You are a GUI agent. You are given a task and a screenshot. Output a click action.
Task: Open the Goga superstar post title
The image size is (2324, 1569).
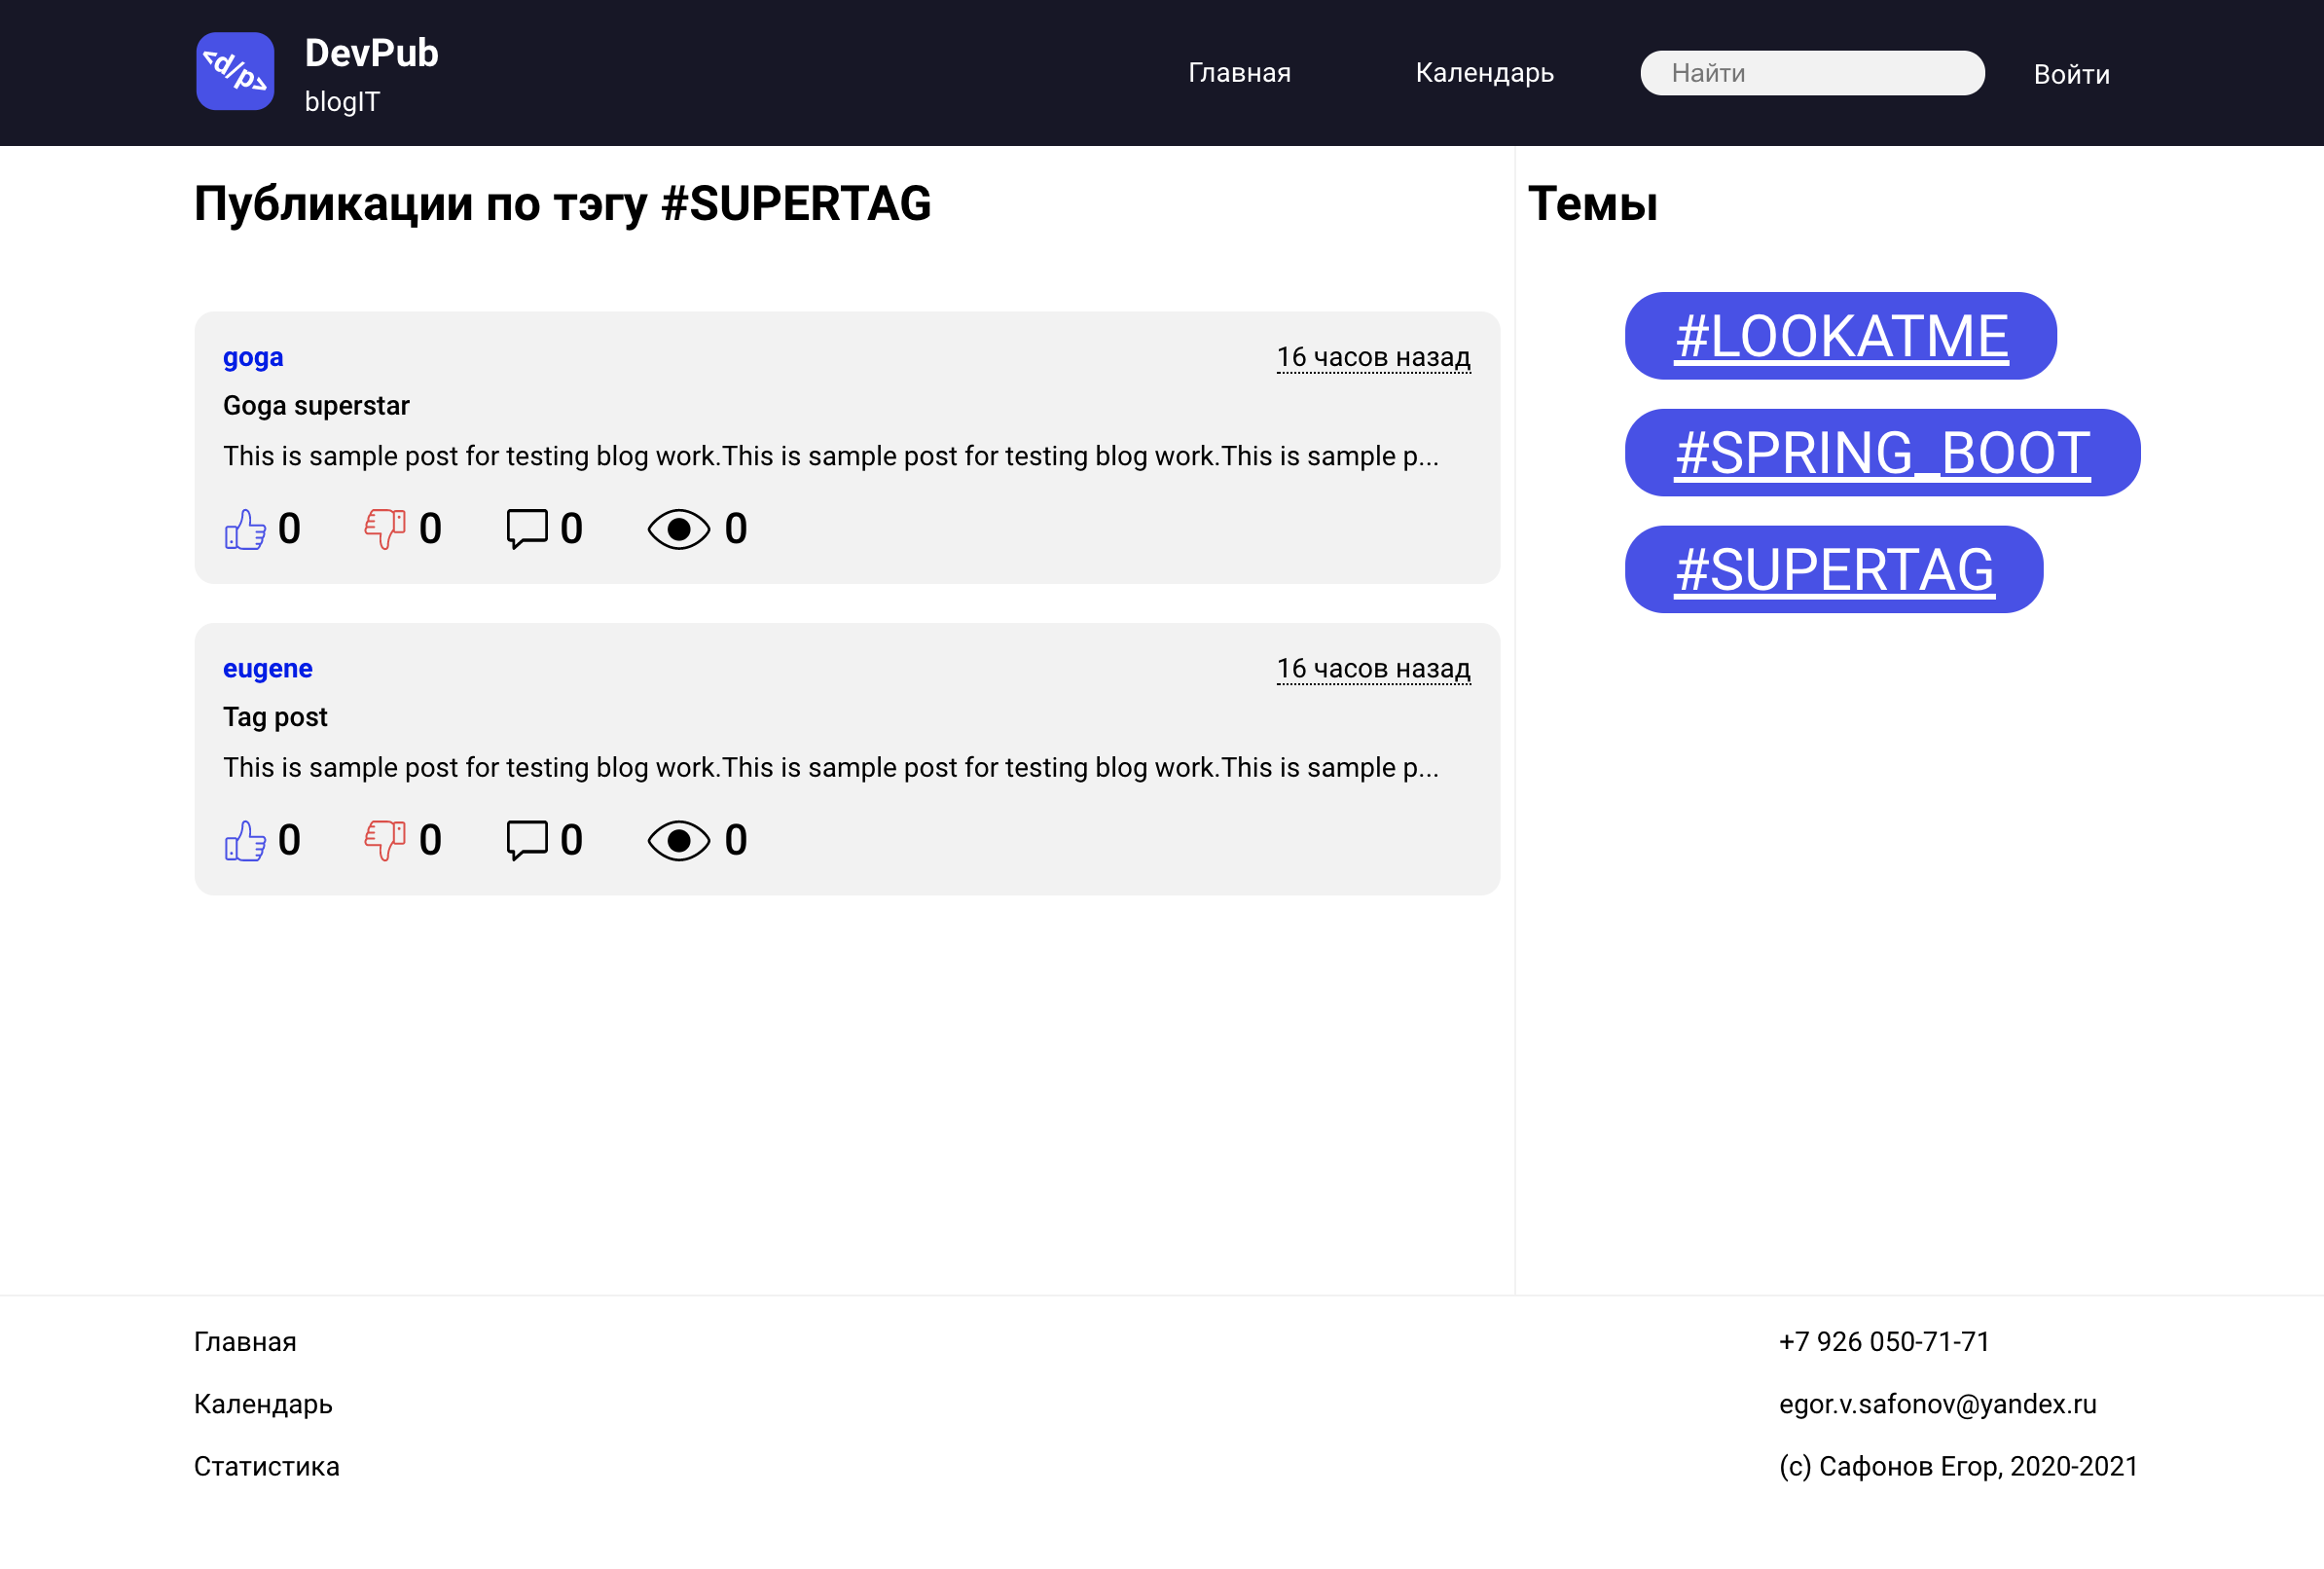point(316,406)
